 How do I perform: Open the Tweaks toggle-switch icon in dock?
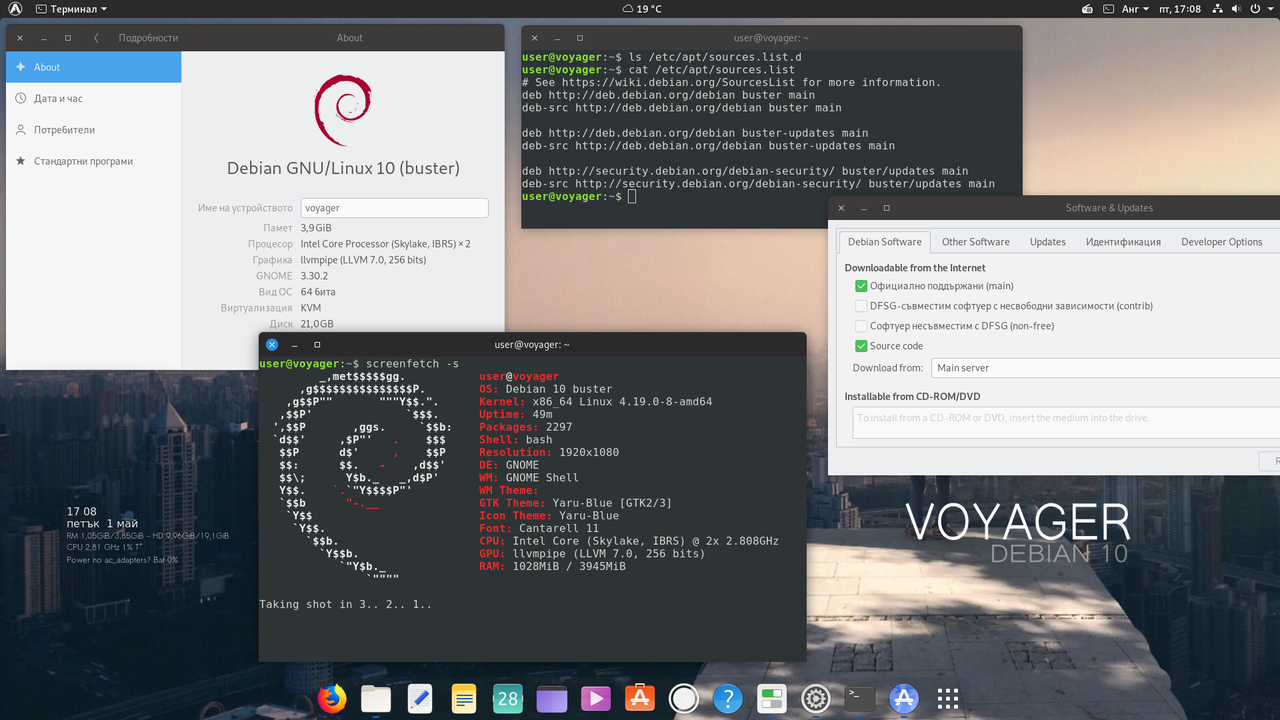coord(772,698)
